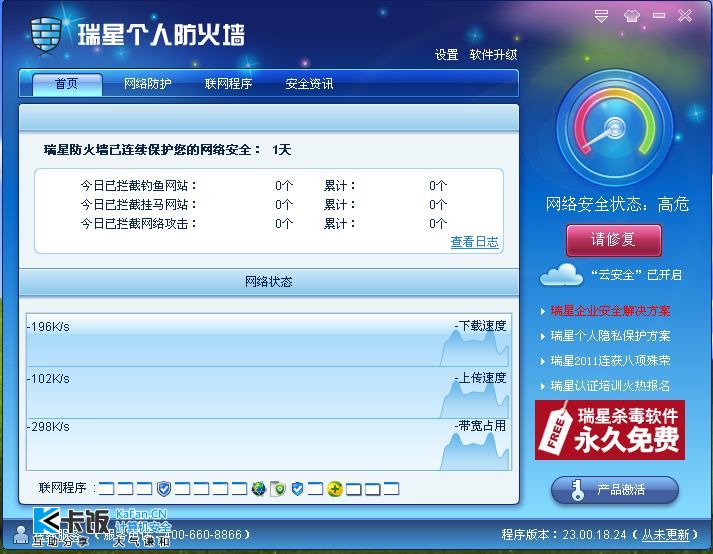713x554 pixels.
Task: Click the last window icon in 联网程序 row
Action: [x=391, y=489]
